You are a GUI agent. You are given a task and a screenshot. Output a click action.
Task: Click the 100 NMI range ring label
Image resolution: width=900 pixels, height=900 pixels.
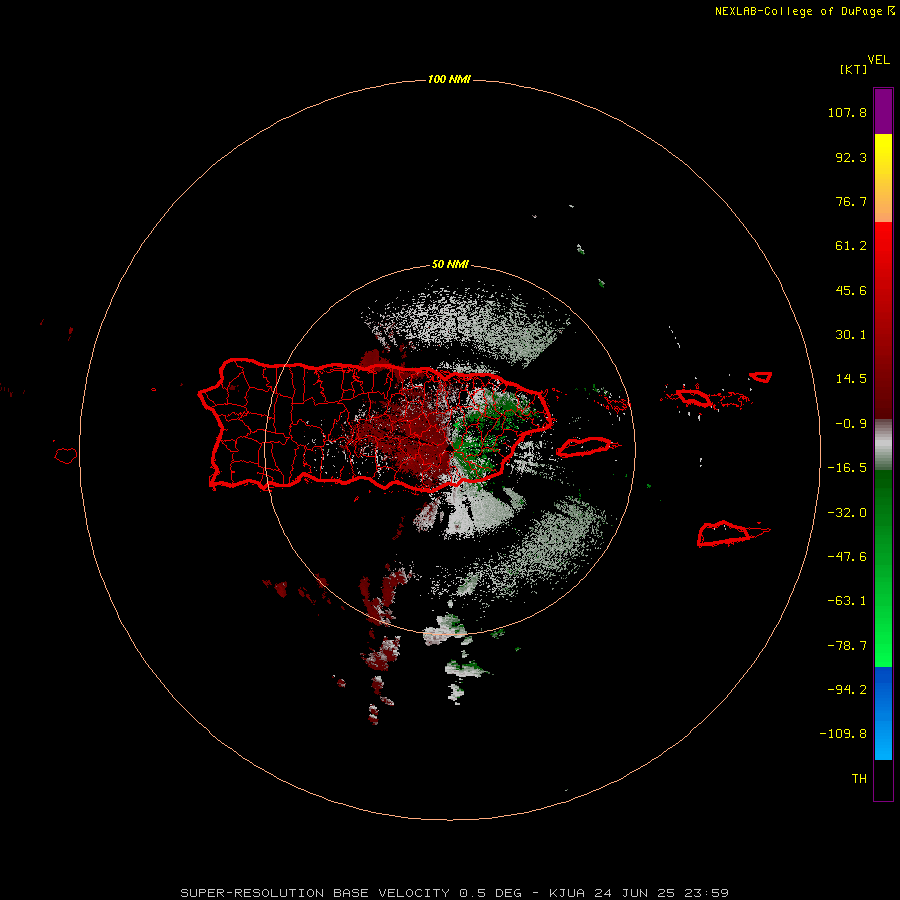[x=449, y=79]
